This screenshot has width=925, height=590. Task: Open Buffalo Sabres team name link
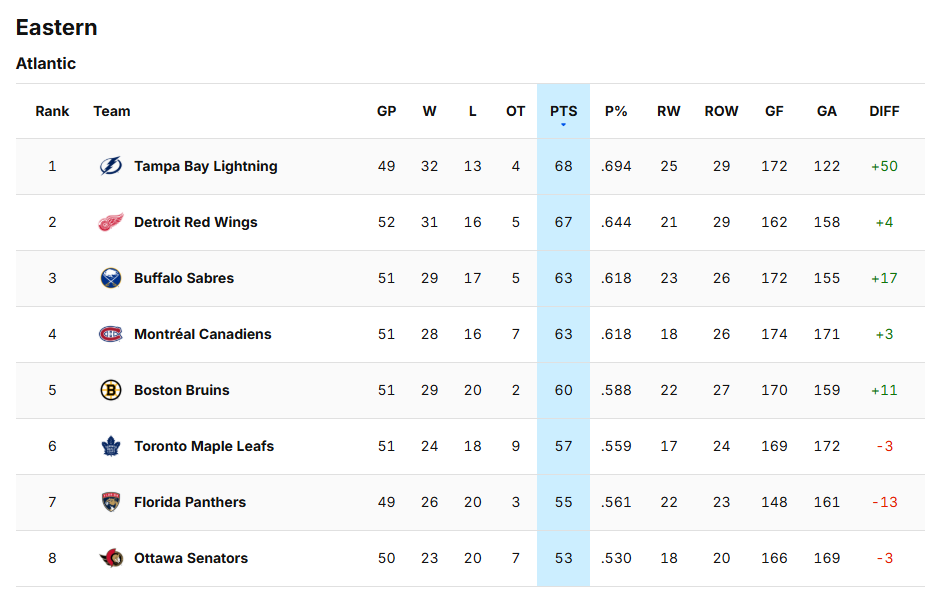(184, 279)
